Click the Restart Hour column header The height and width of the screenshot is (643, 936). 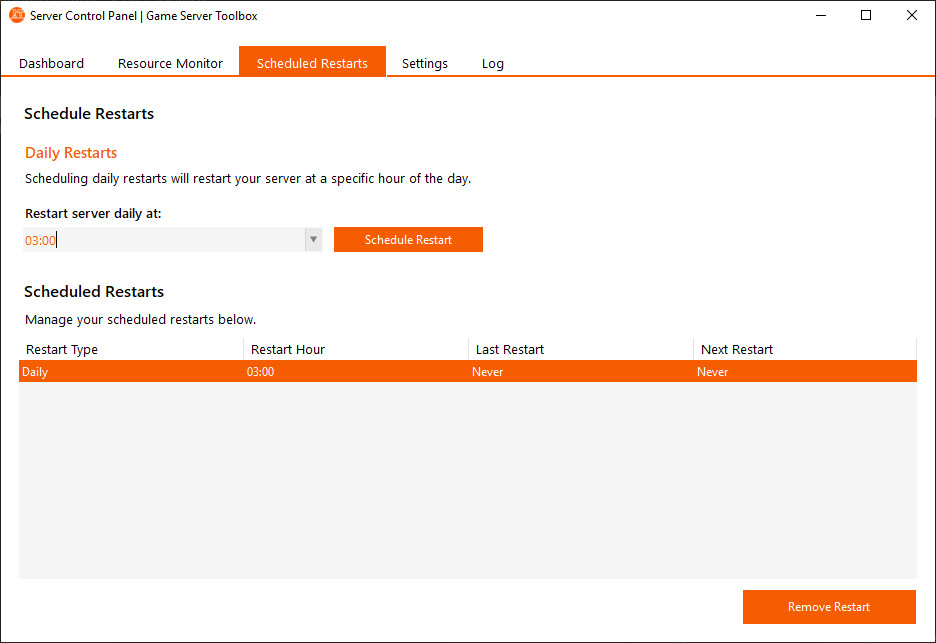pos(287,349)
